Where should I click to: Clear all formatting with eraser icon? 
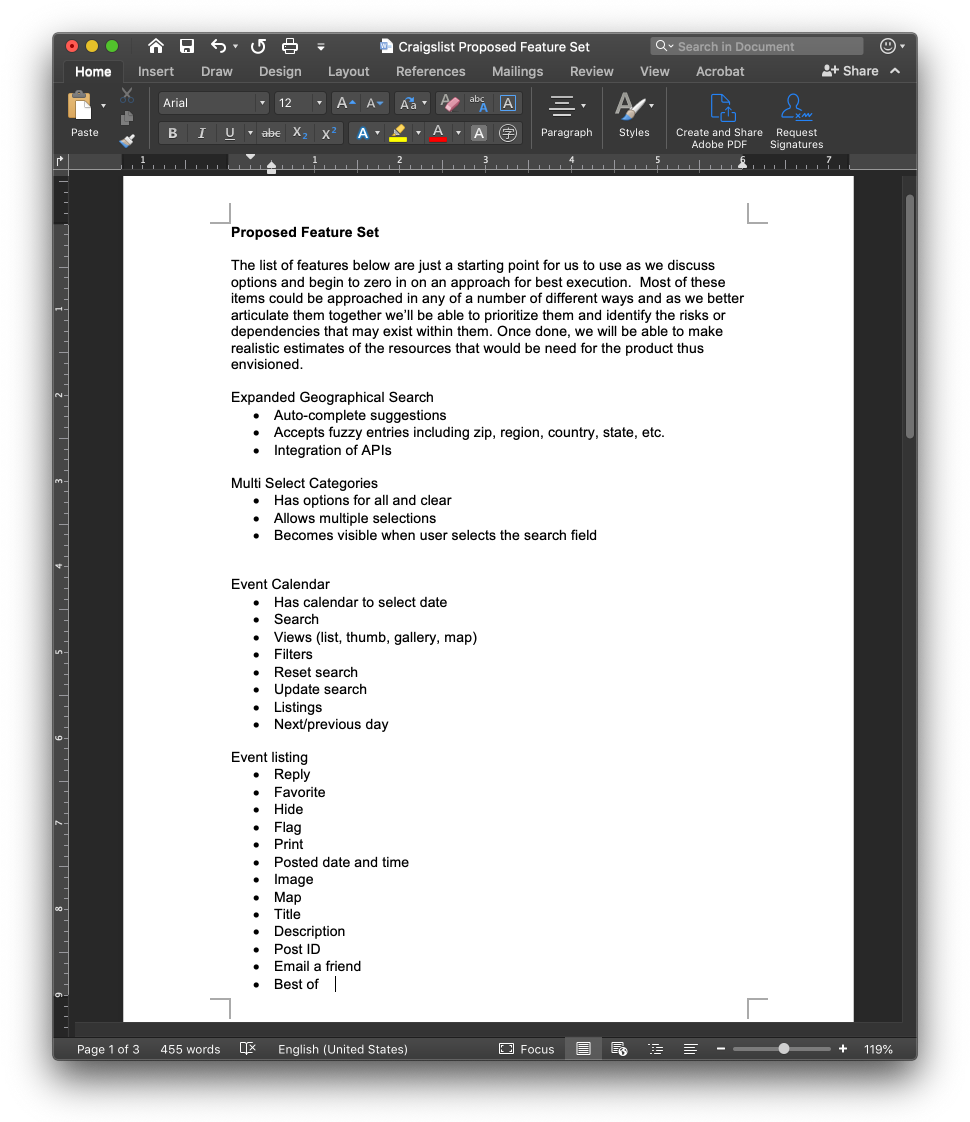[449, 103]
